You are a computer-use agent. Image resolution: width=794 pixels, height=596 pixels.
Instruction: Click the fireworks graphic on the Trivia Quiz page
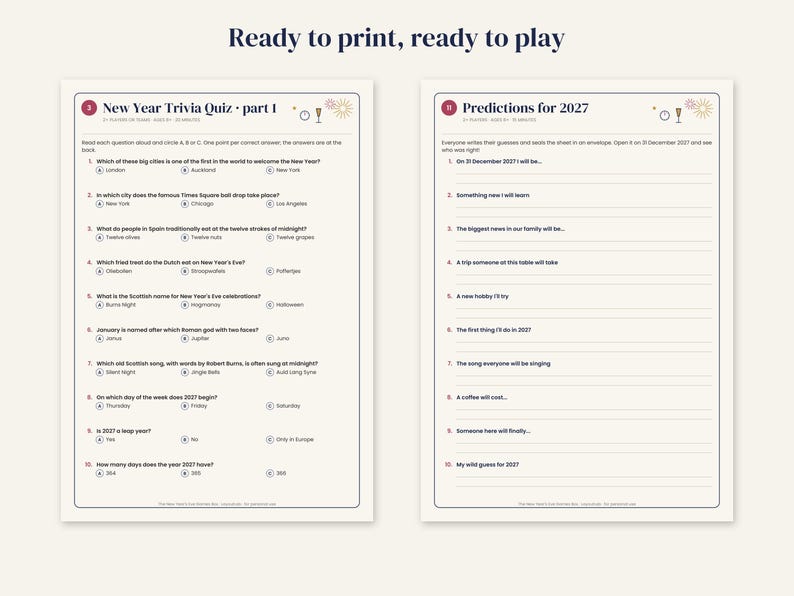(x=339, y=108)
